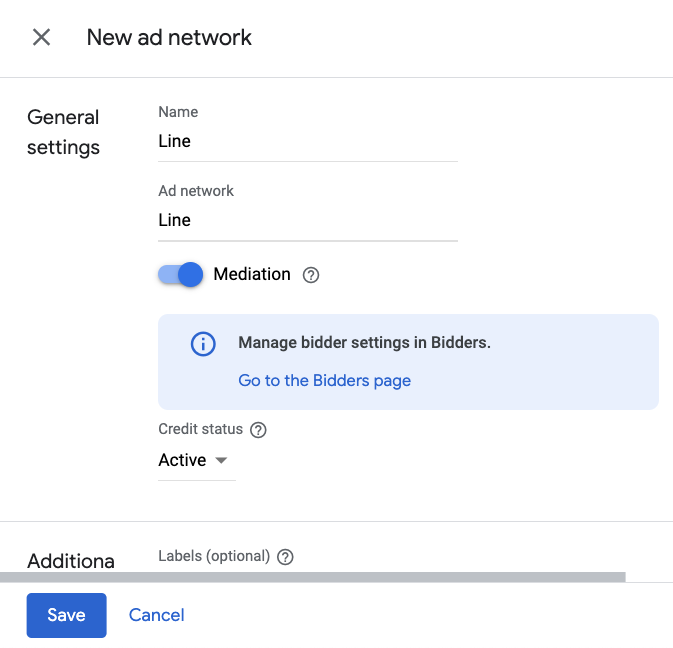Click the Mediation help question mark icon
This screenshot has height=648, width=673.
coord(310,275)
